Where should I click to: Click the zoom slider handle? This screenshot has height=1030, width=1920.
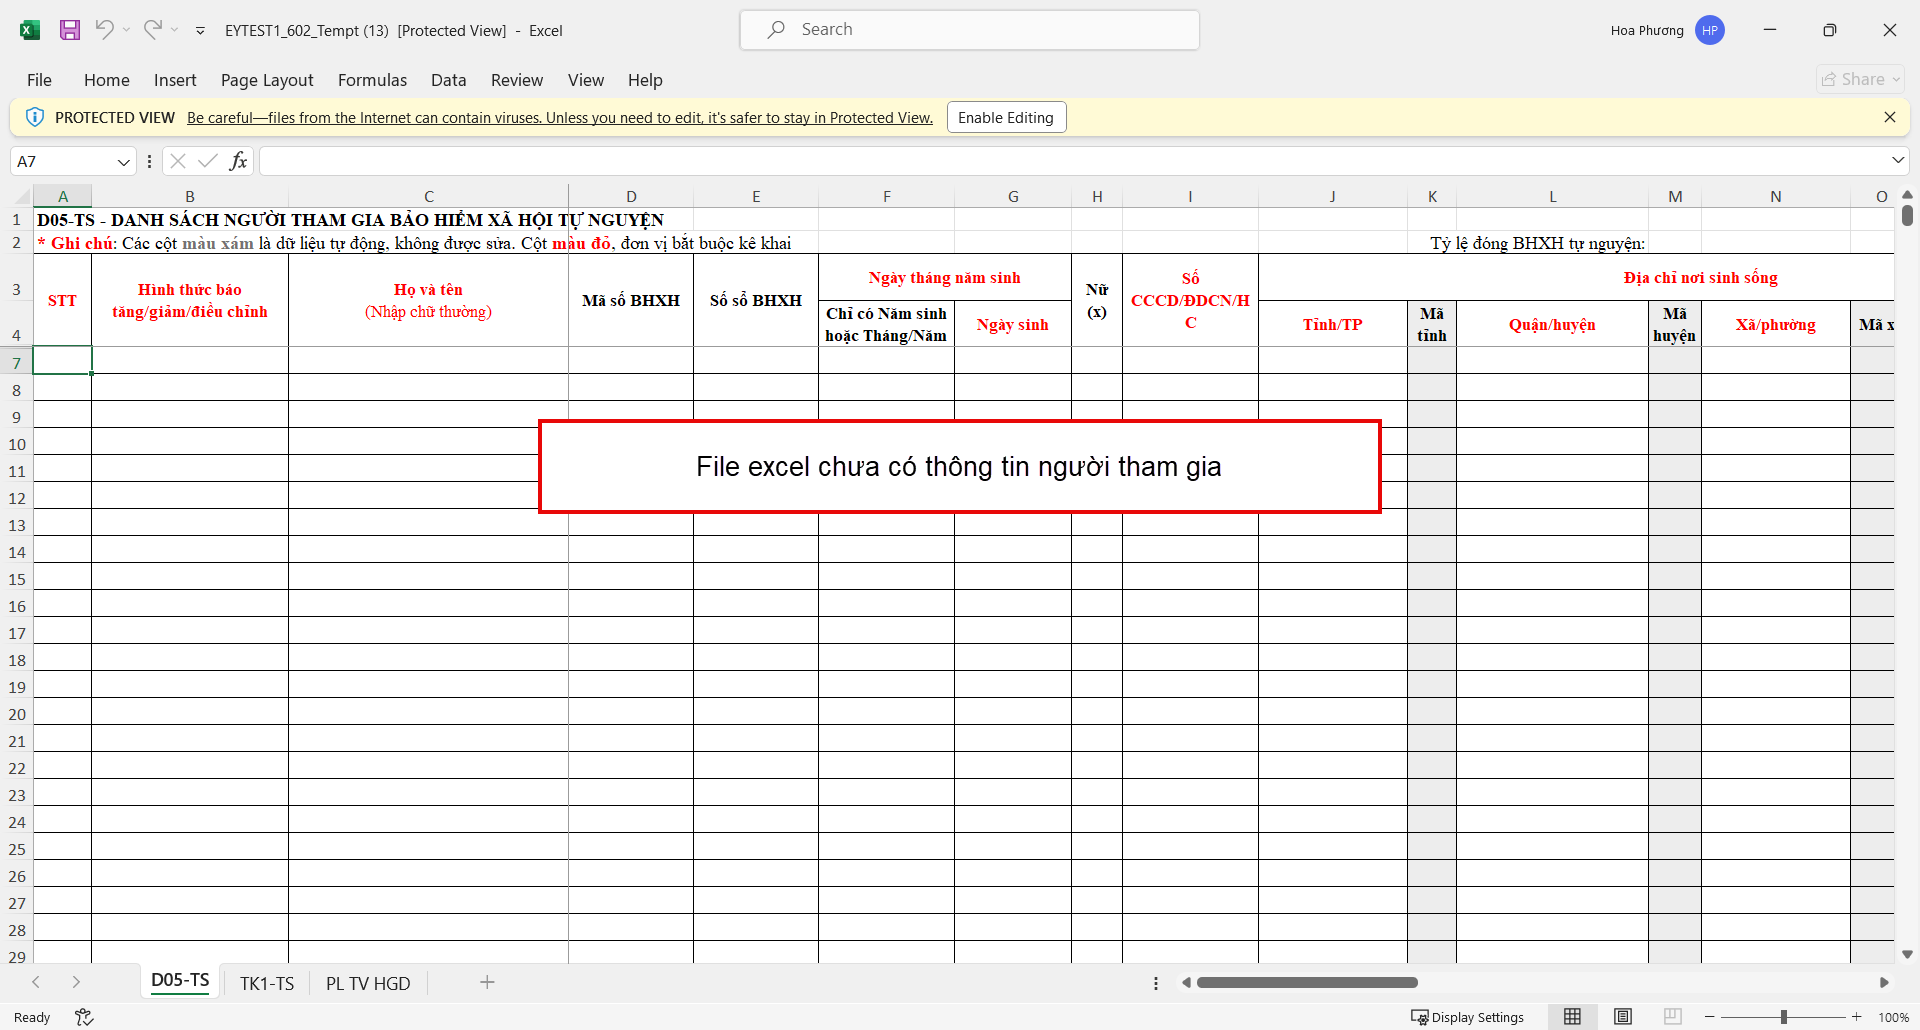[x=1783, y=1017]
